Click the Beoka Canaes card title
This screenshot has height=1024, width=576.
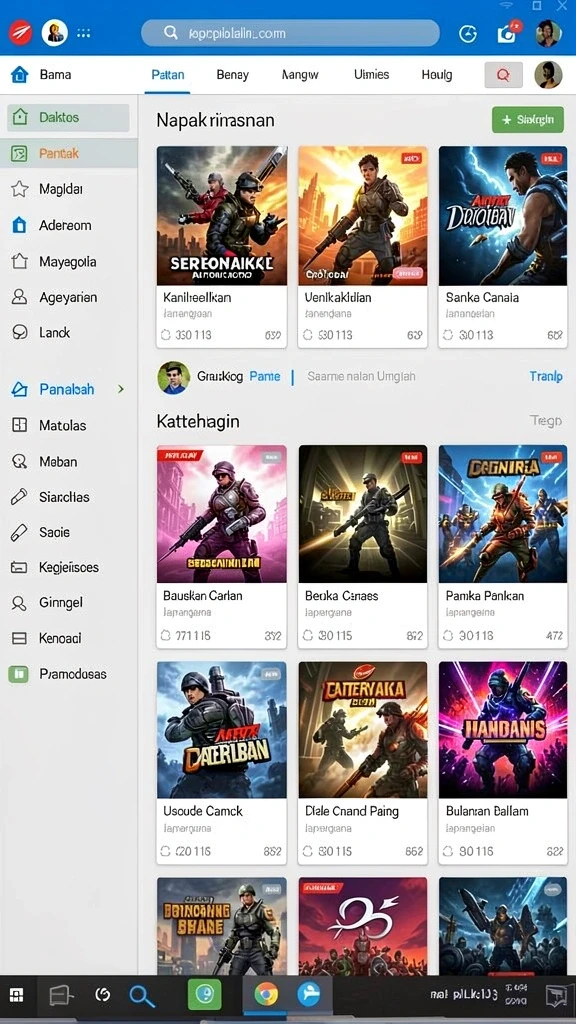coord(342,596)
